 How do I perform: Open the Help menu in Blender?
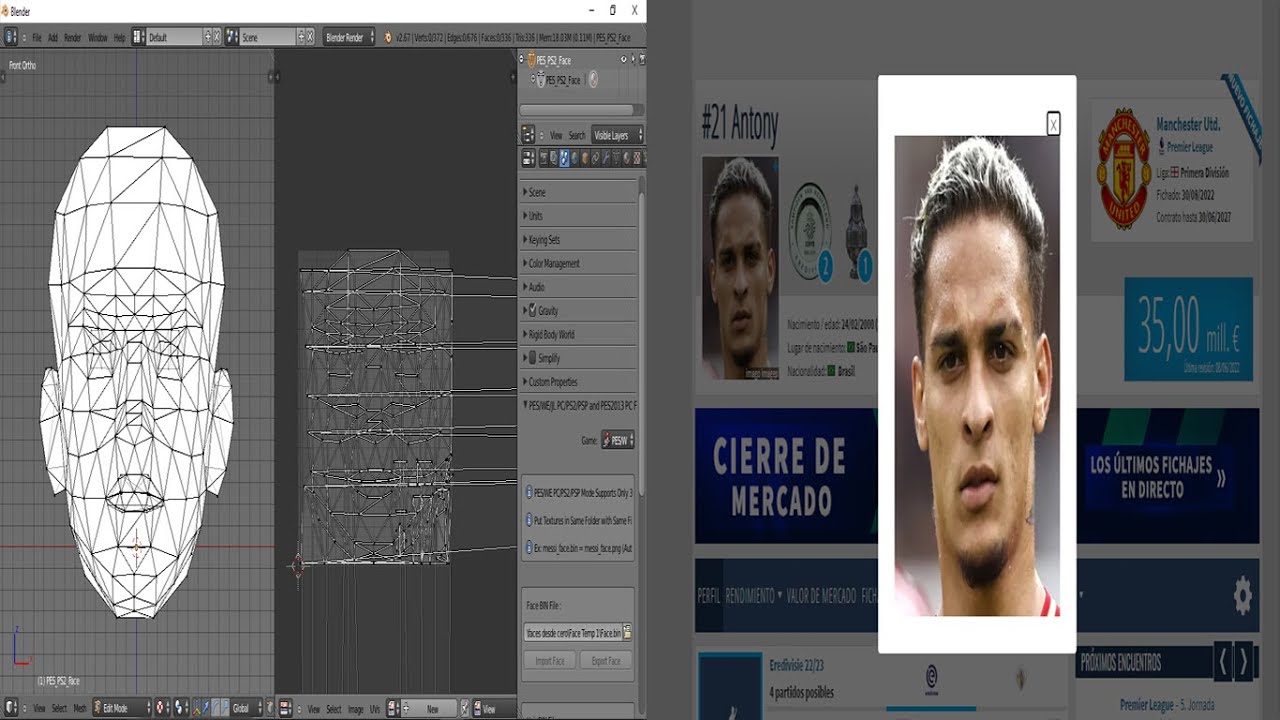119,37
